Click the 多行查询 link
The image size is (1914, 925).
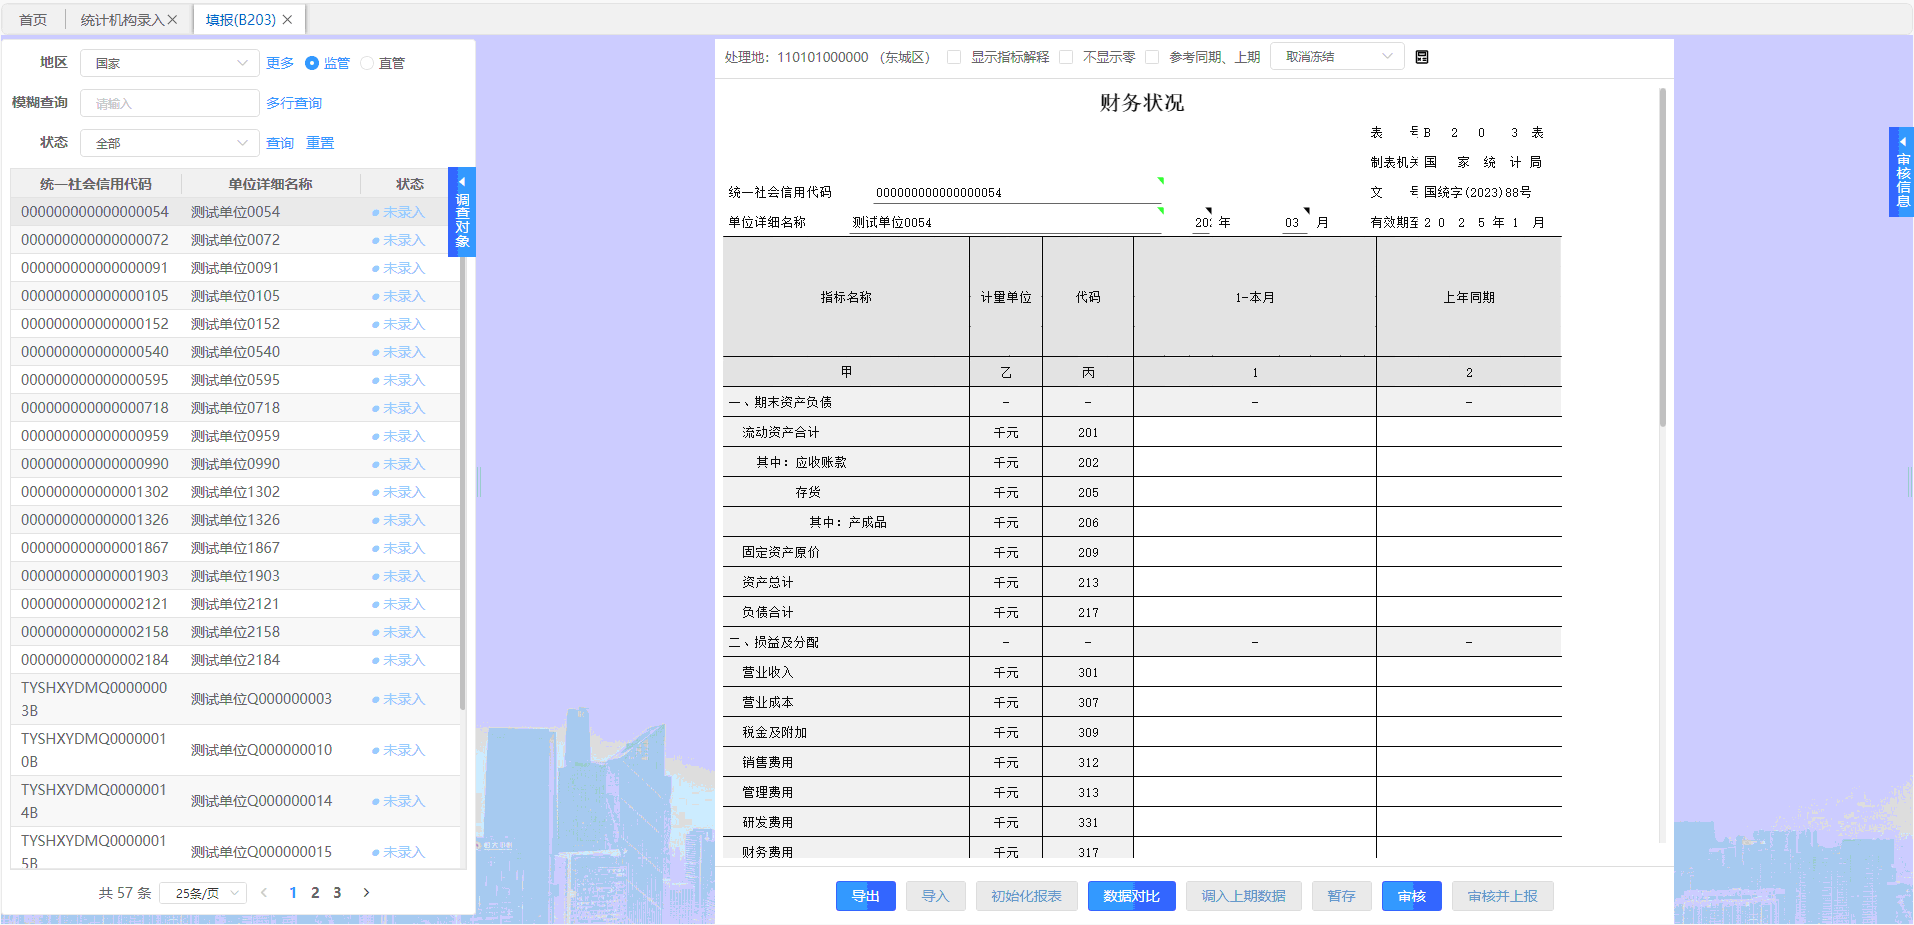(294, 103)
